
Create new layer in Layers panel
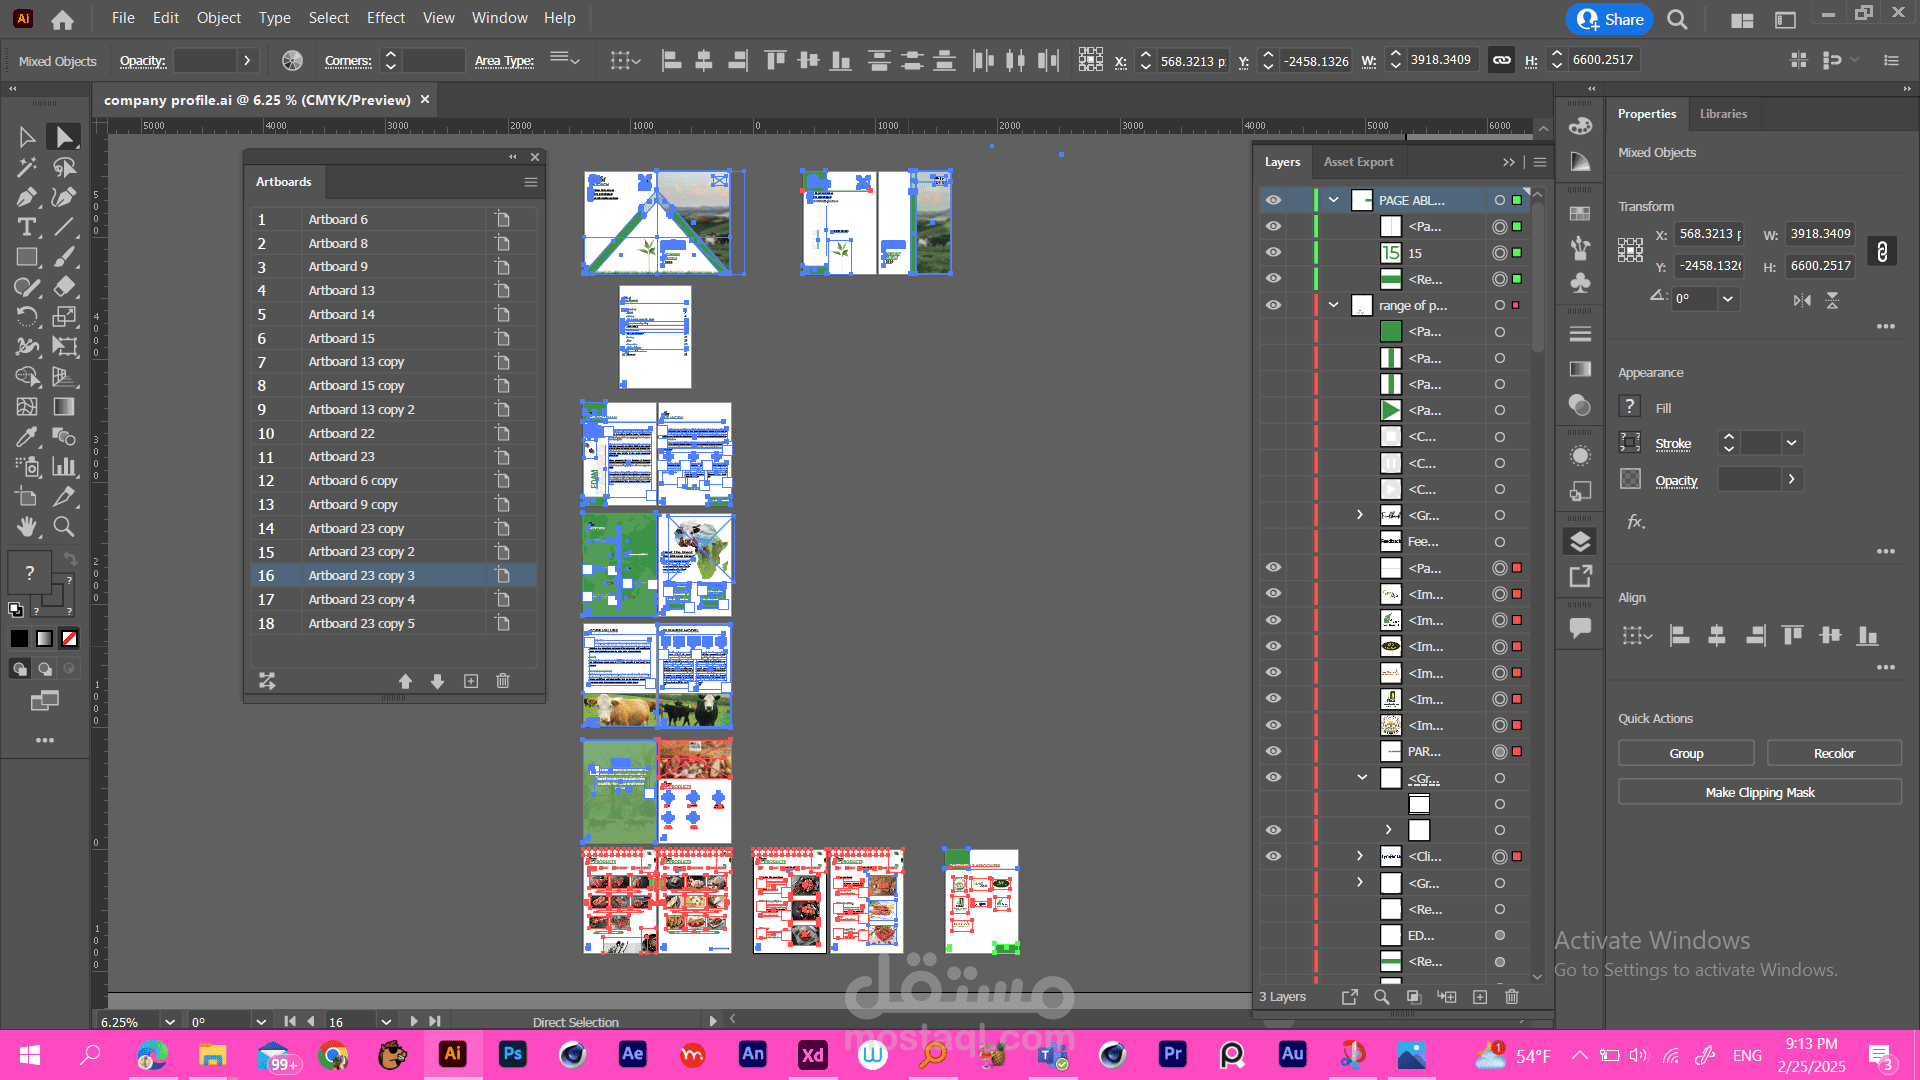coord(1480,997)
